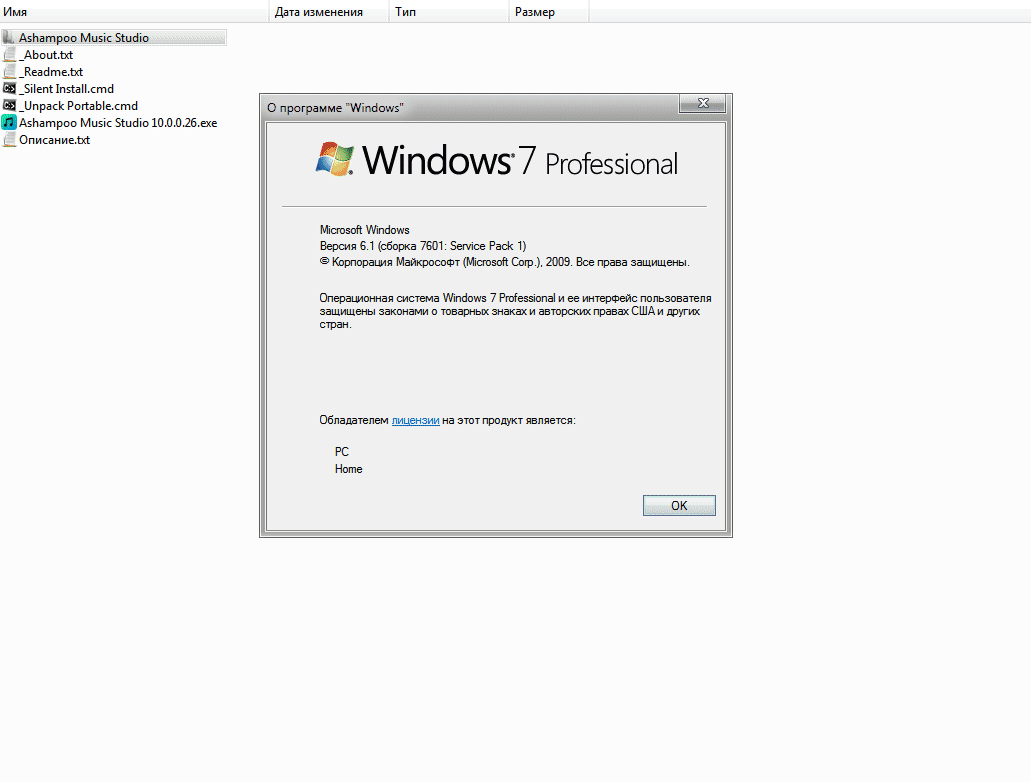This screenshot has height=782, width=1031.
Task: Click the _Readme.txt file icon
Action: click(x=9, y=72)
